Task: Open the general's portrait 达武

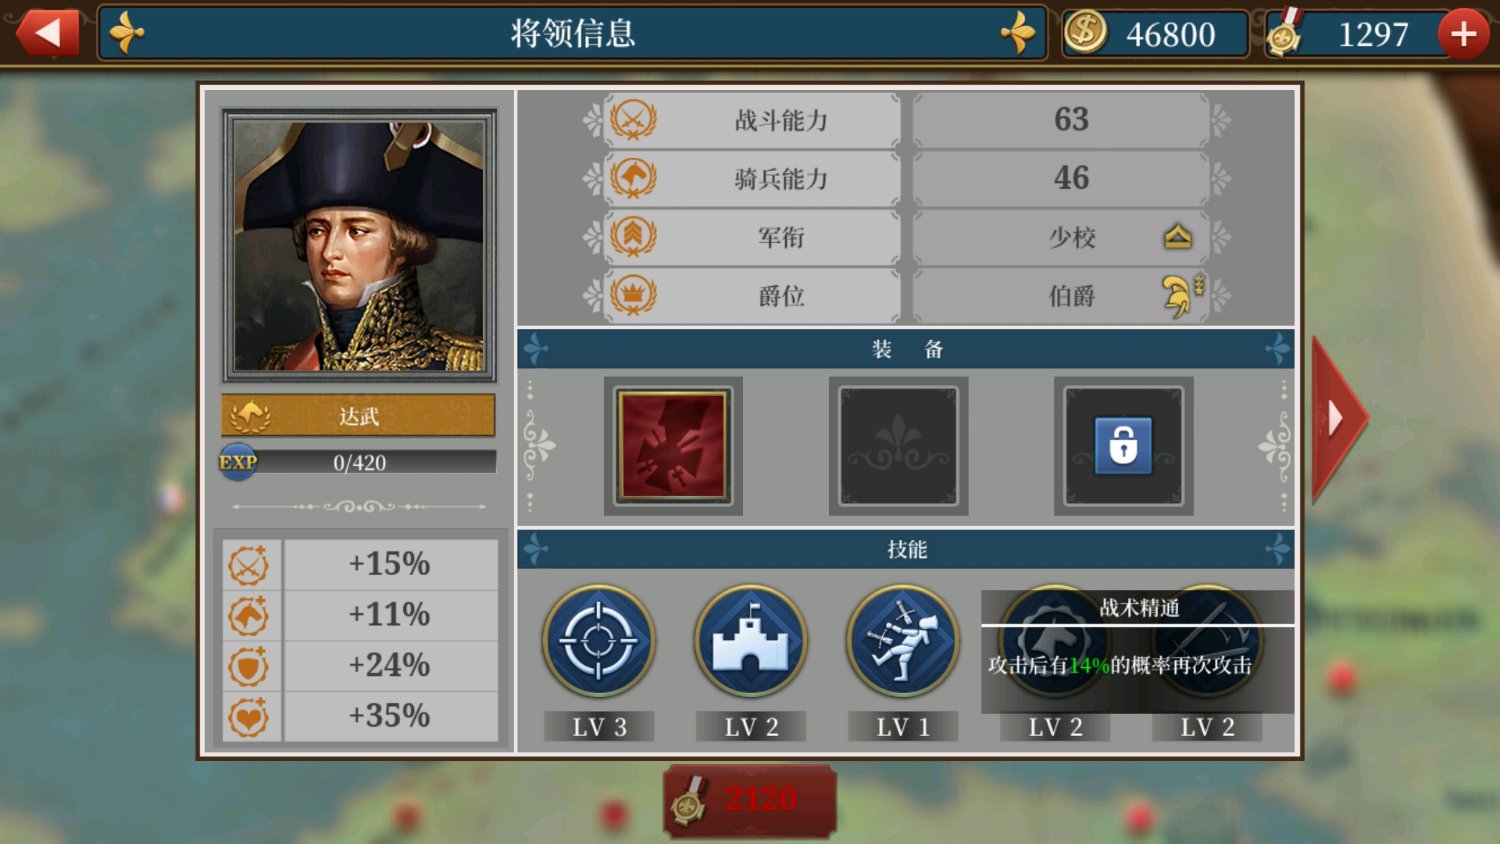Action: click(x=359, y=246)
